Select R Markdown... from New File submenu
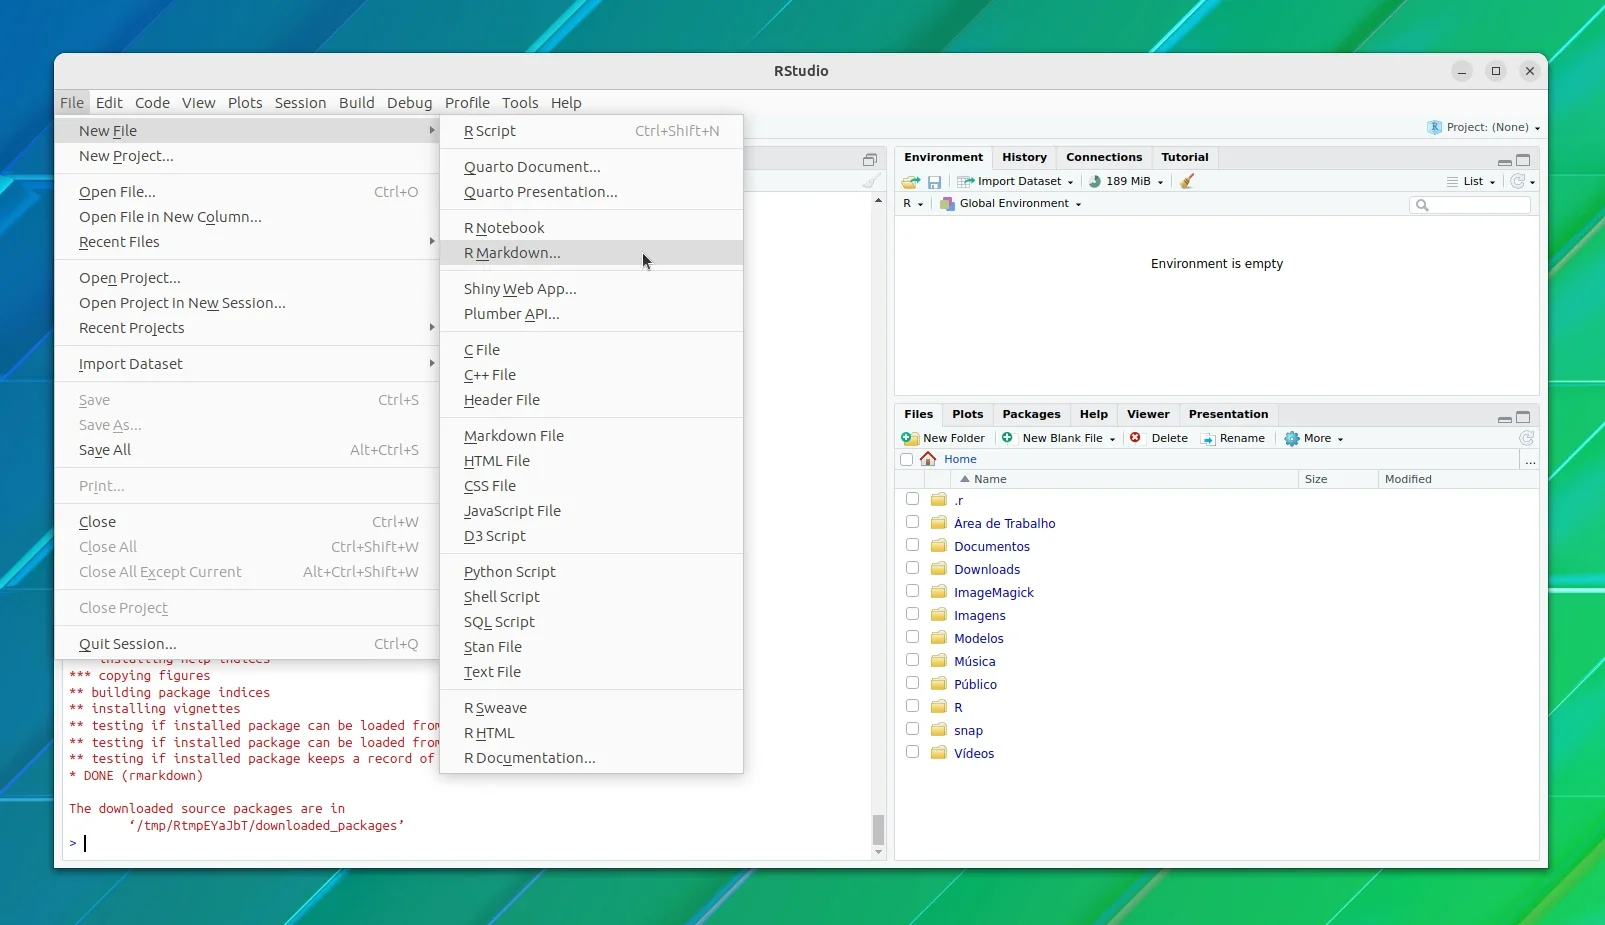Viewport: 1605px width, 925px height. click(591, 253)
